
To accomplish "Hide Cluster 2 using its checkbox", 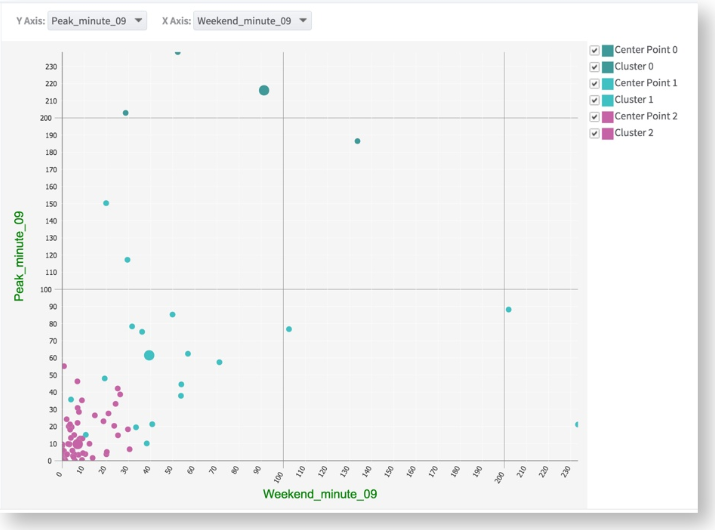I will [x=594, y=133].
